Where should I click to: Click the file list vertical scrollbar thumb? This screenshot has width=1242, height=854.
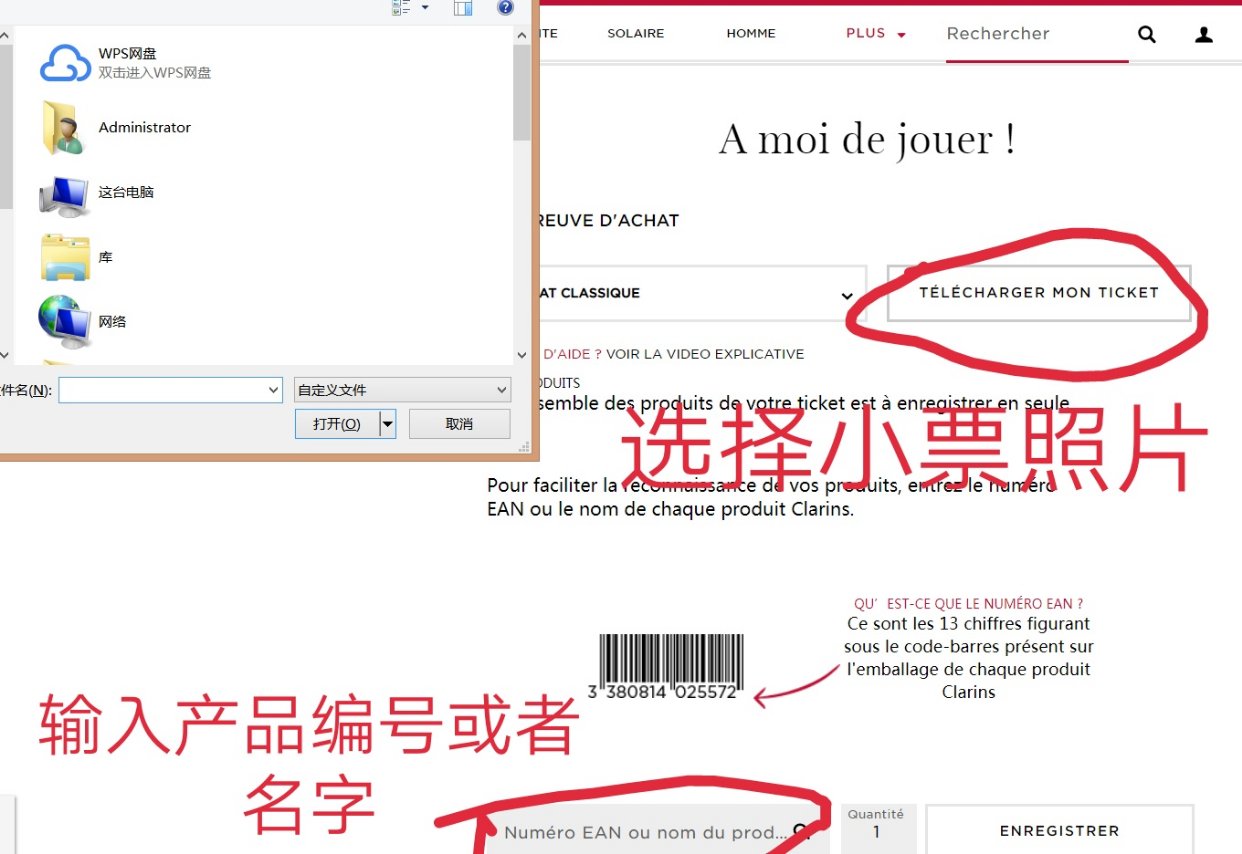coord(521,92)
